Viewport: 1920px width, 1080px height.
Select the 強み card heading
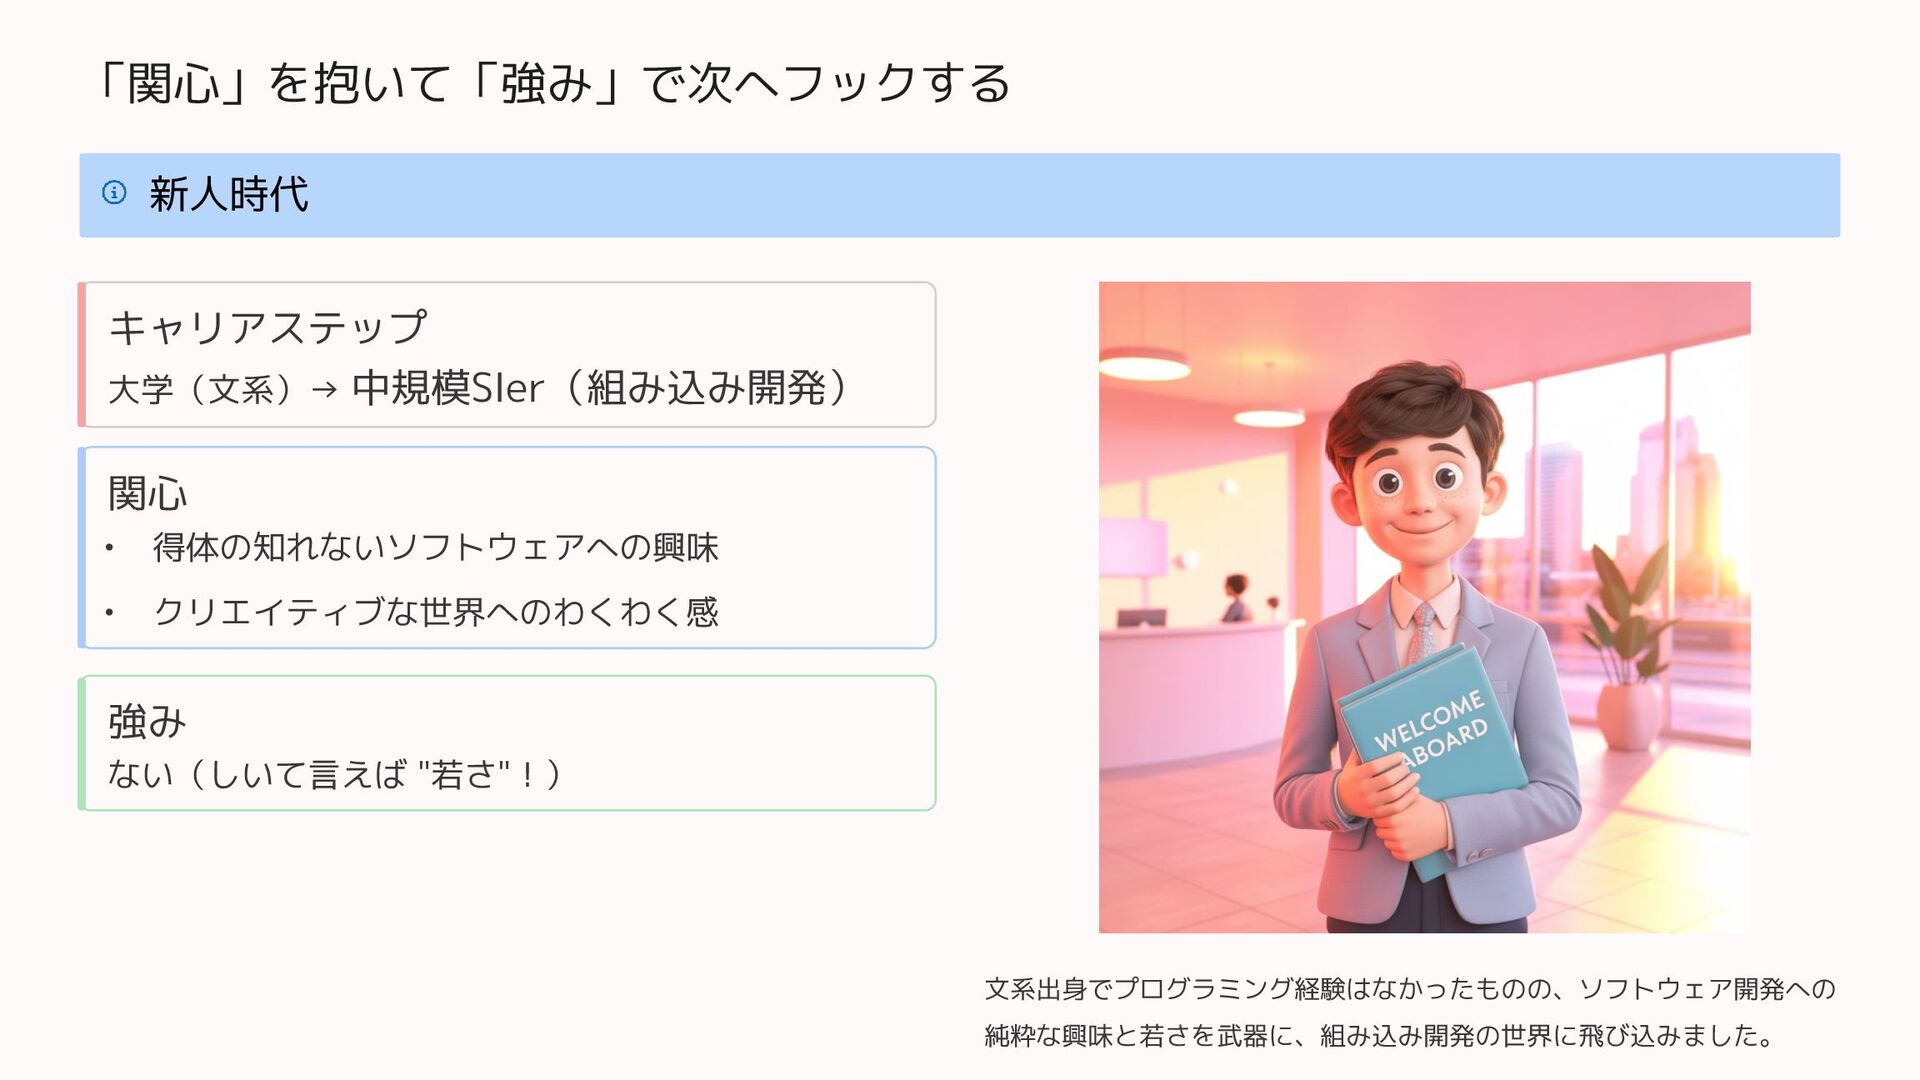[x=147, y=721]
